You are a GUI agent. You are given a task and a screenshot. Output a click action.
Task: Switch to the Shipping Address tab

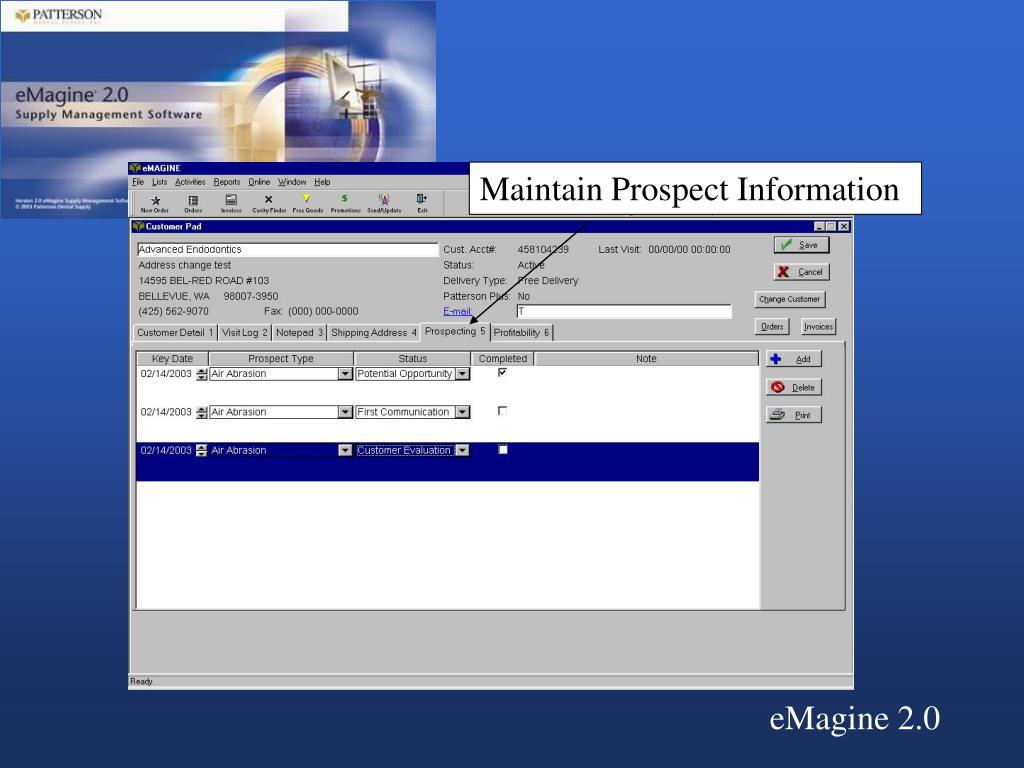[373, 332]
